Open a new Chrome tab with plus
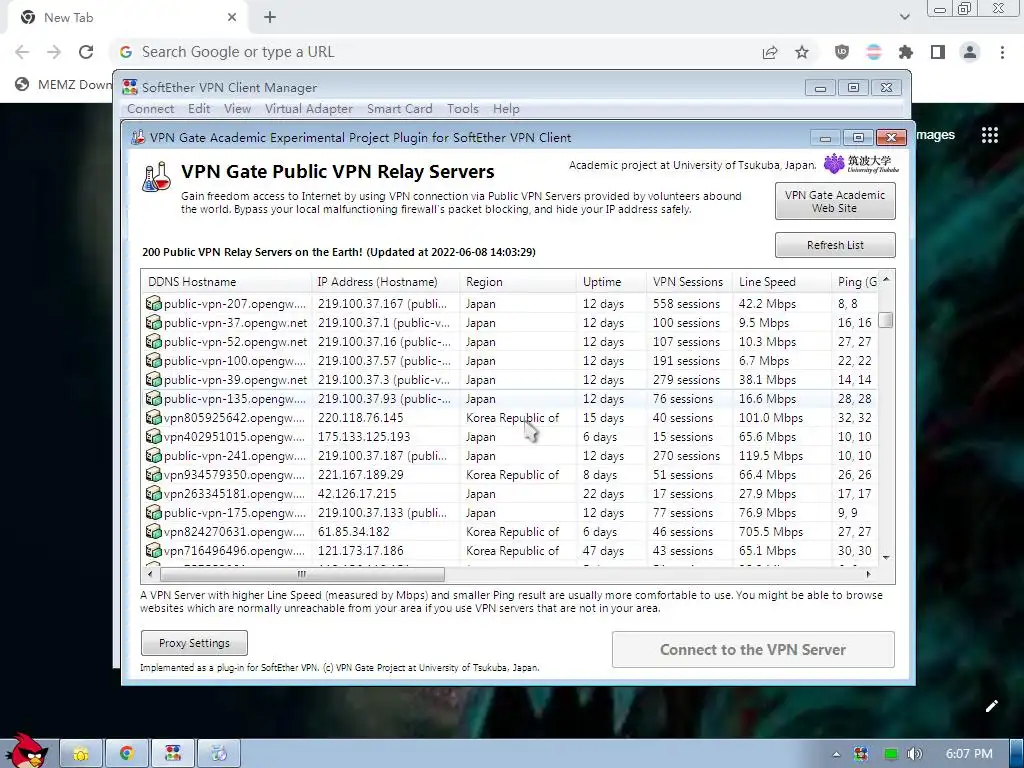The width and height of the screenshot is (1024, 768). coord(270,18)
